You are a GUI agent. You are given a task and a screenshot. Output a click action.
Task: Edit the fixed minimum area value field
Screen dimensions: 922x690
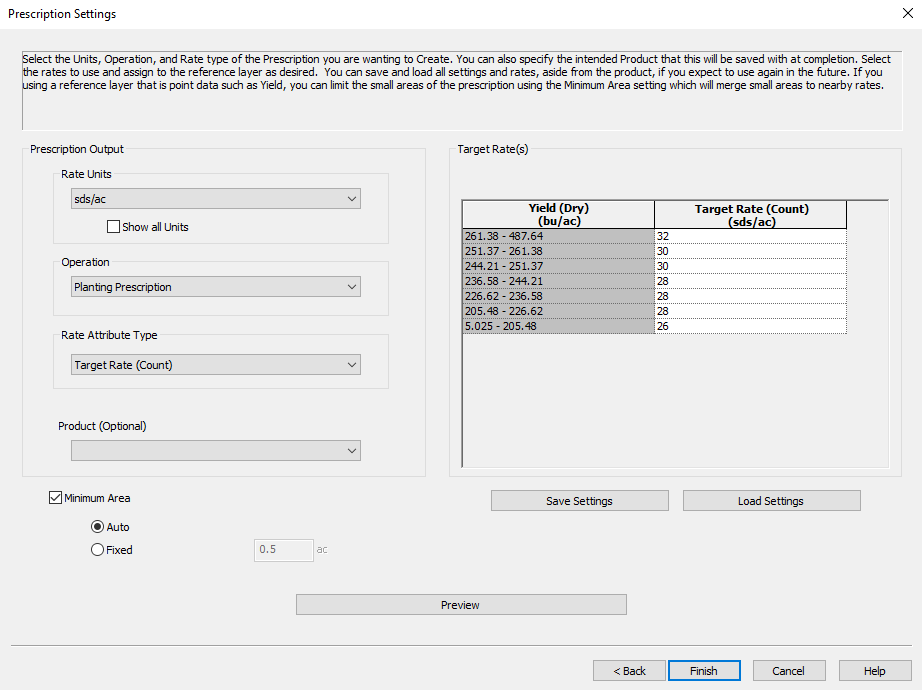point(283,549)
